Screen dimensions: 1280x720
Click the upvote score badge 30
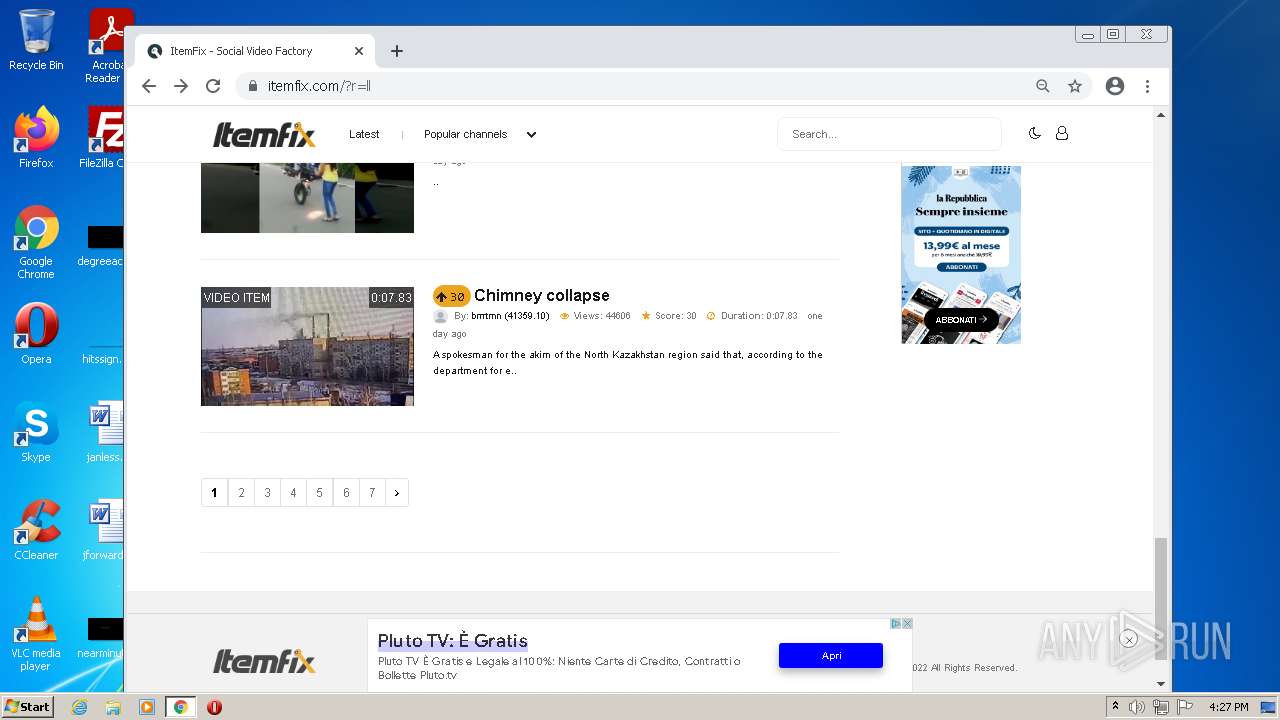[x=451, y=296]
